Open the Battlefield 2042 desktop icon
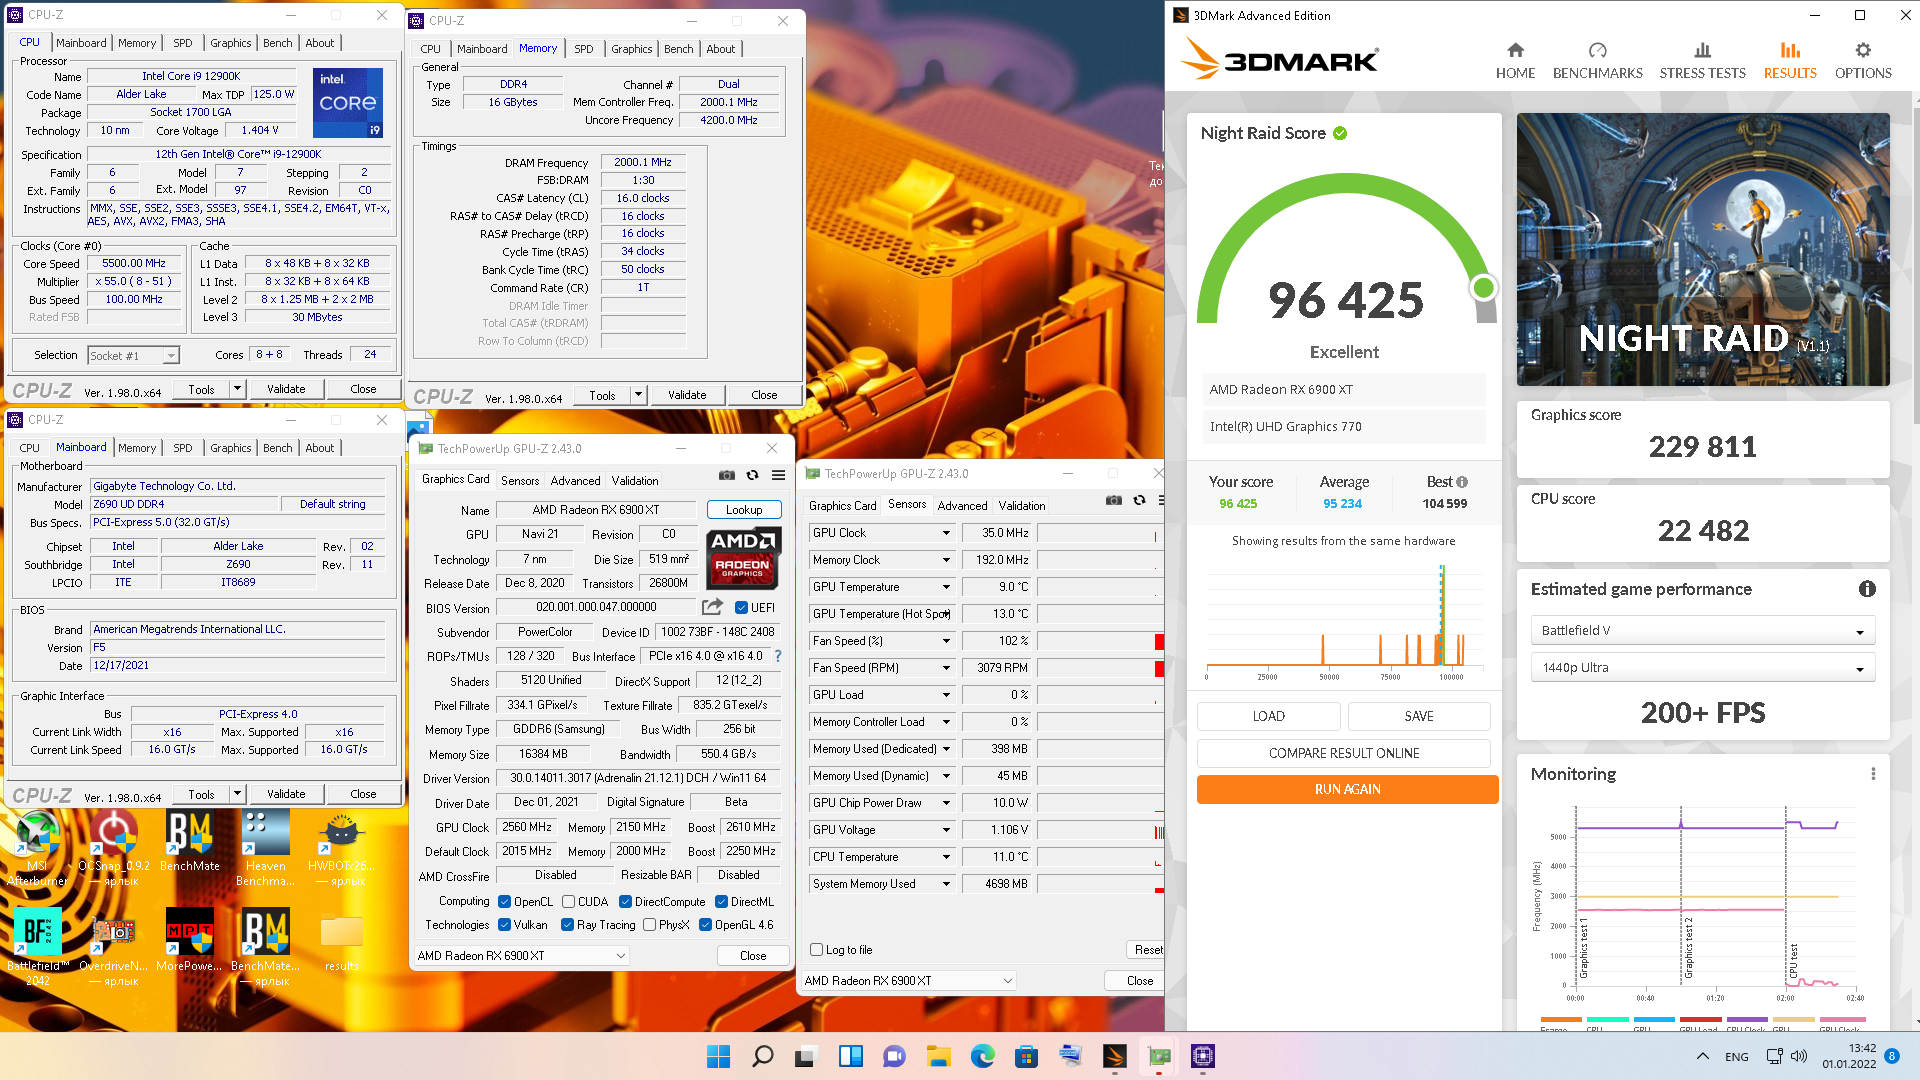 38,947
